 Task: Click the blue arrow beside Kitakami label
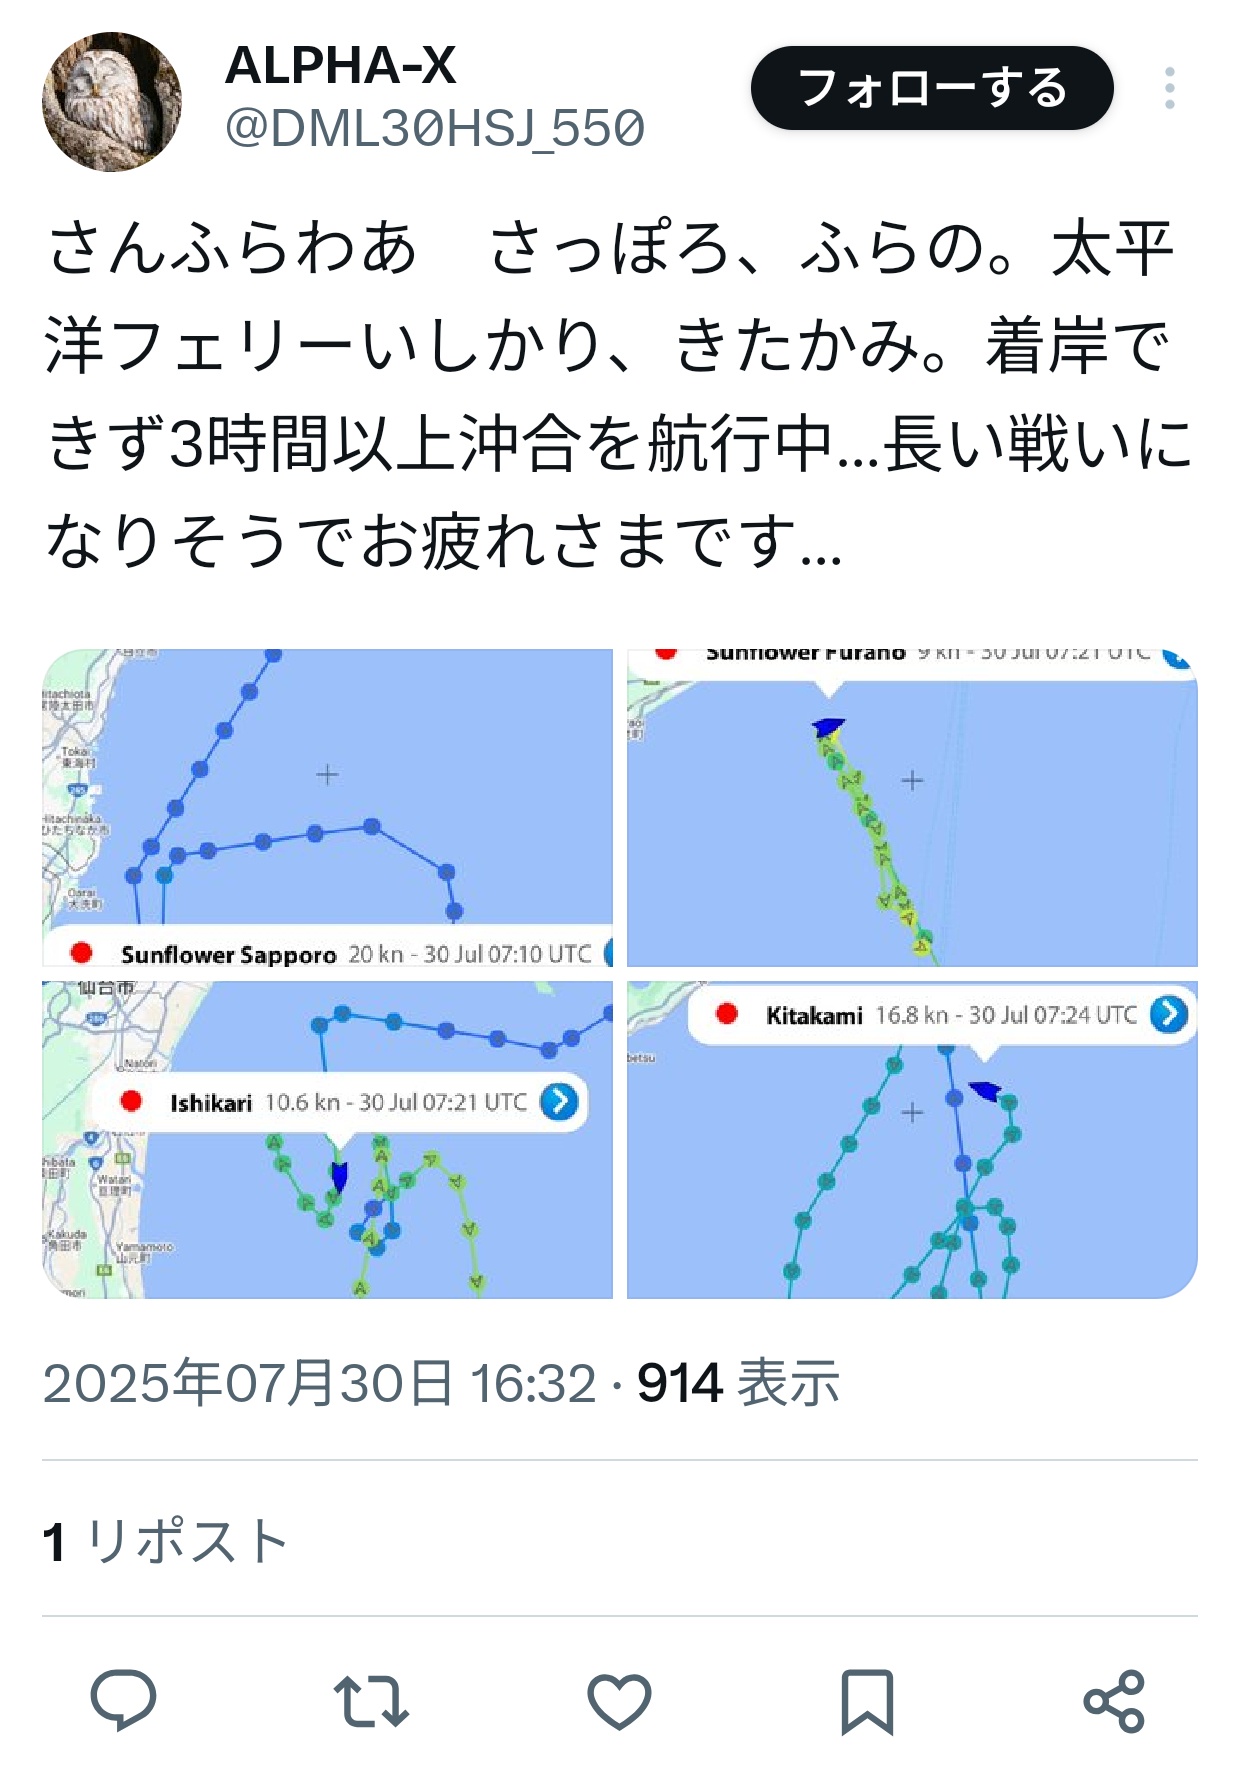tap(1168, 1014)
